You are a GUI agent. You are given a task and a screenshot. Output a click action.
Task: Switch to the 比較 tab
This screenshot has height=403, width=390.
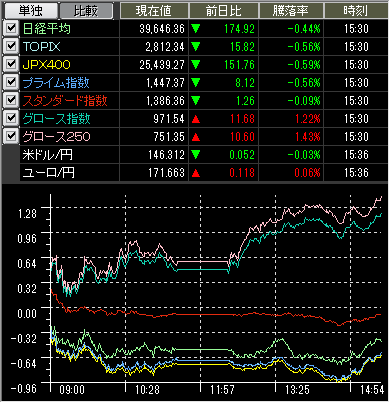pyautogui.click(x=86, y=11)
